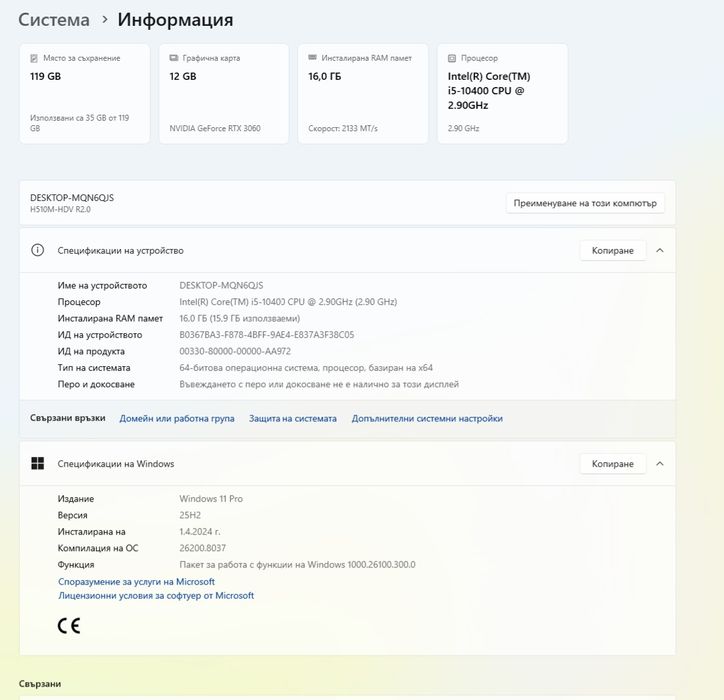Click the CE certification mark
The image size is (724, 700).
click(x=69, y=626)
